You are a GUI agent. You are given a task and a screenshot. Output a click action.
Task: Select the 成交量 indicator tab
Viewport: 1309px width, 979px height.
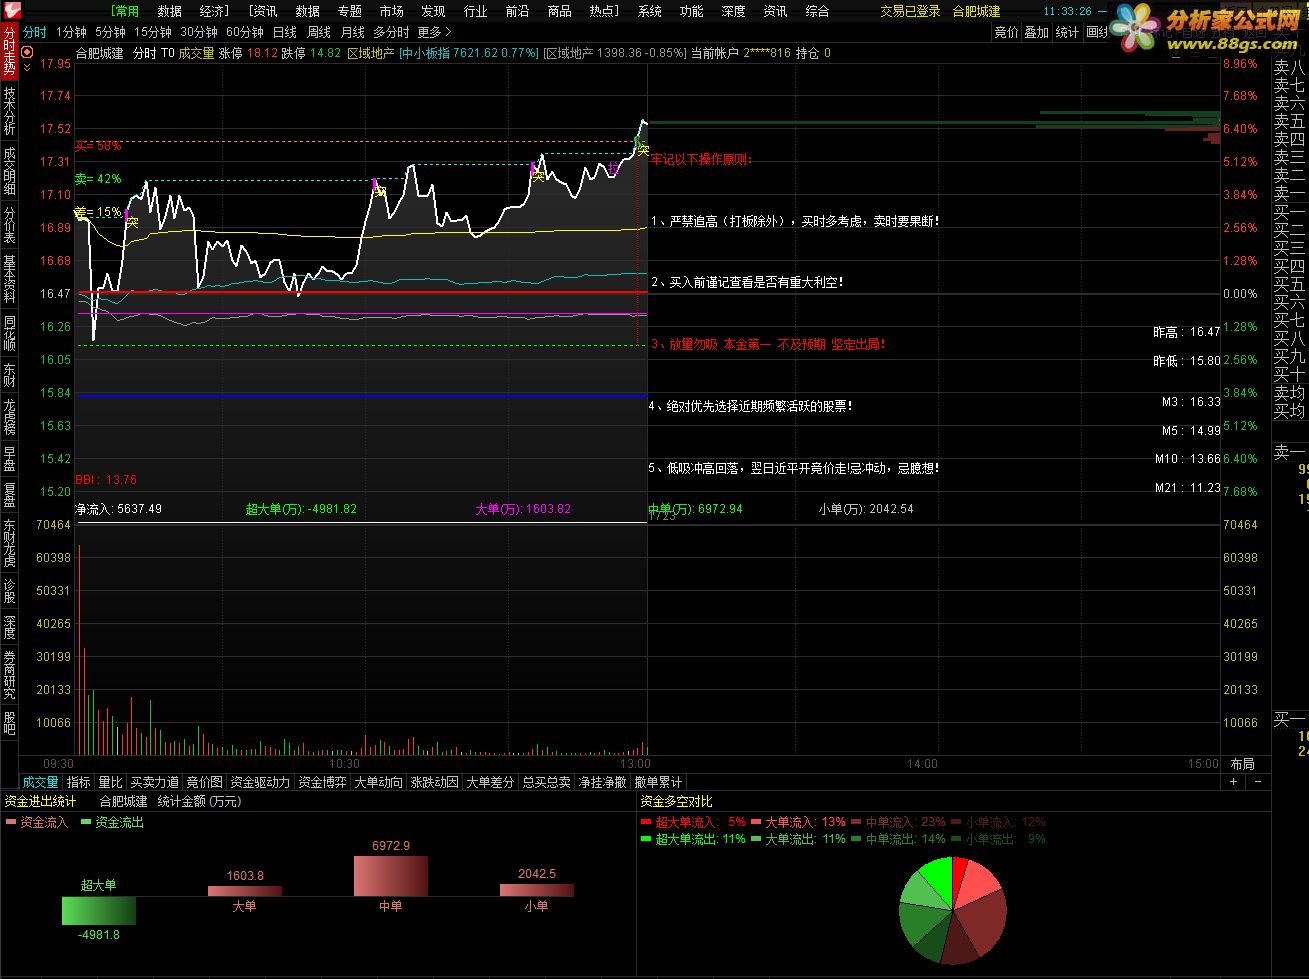pos(41,782)
